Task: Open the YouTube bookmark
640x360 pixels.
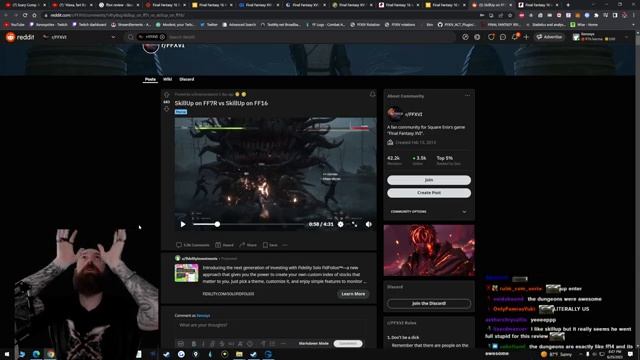Action: point(14,24)
